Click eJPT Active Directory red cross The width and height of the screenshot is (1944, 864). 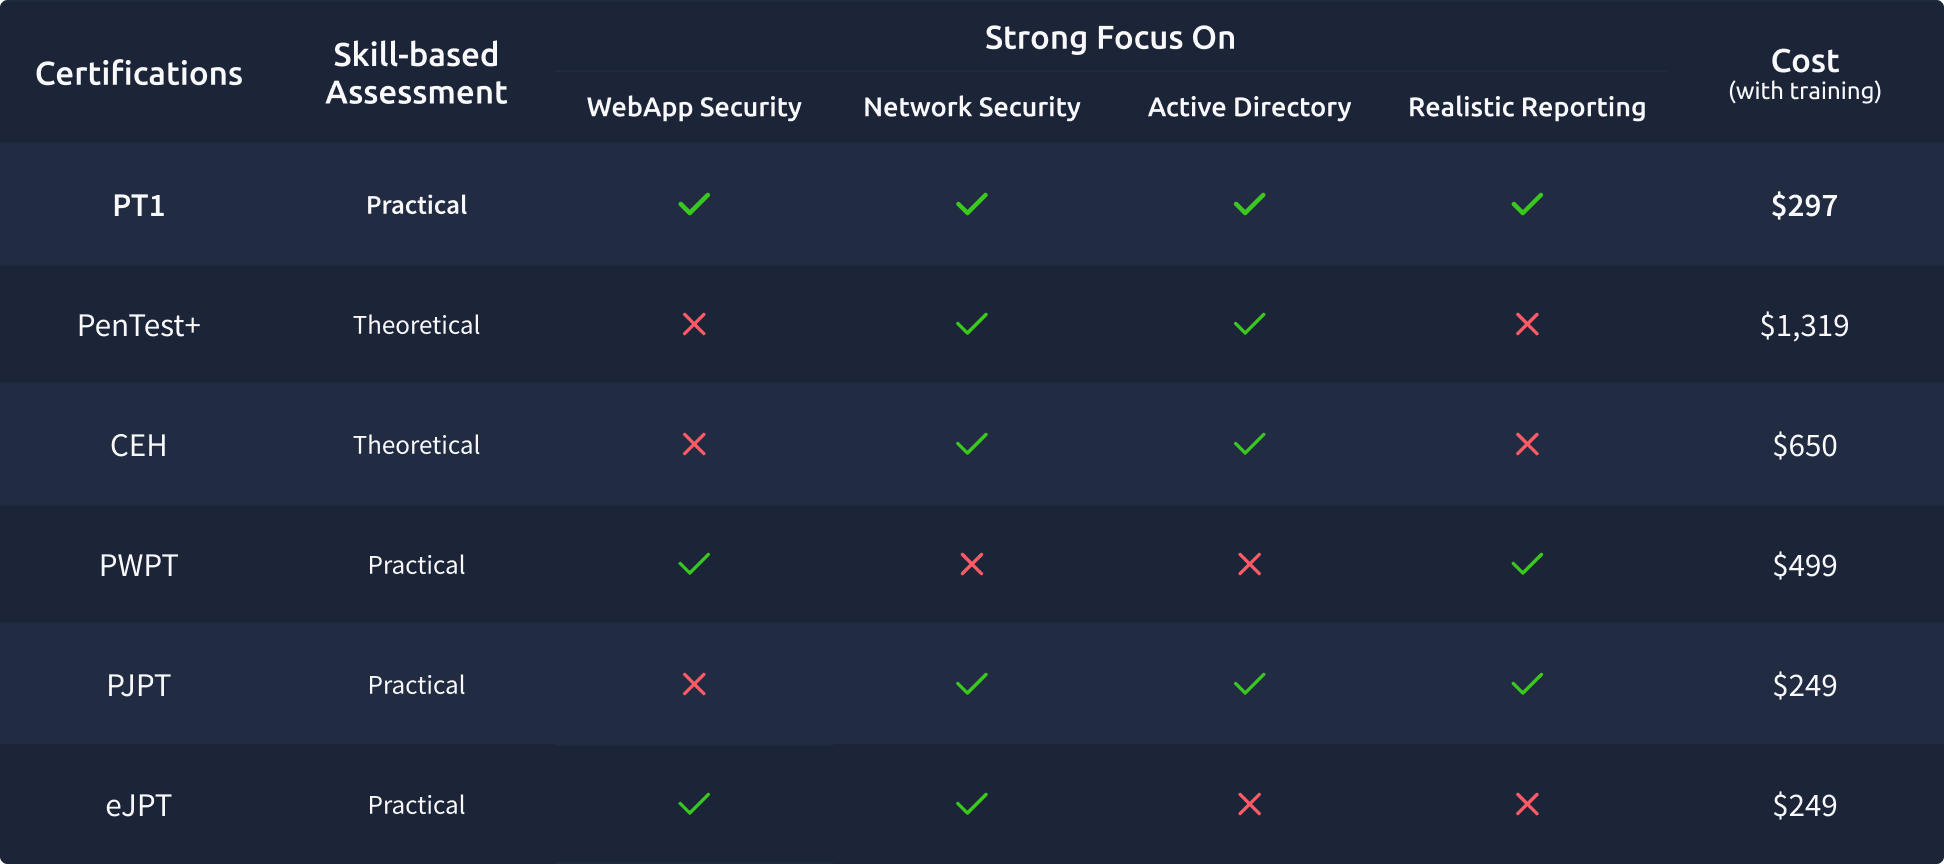(1249, 804)
